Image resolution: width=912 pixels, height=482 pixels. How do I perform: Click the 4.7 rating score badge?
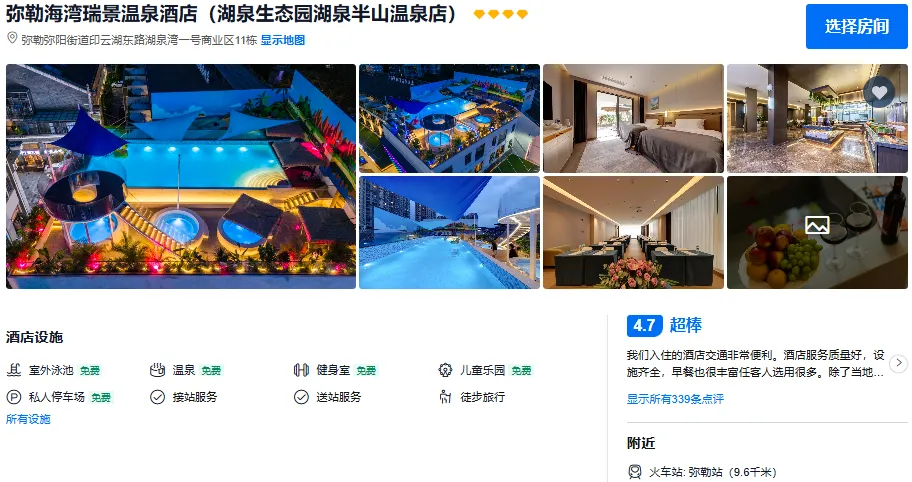[x=644, y=325]
